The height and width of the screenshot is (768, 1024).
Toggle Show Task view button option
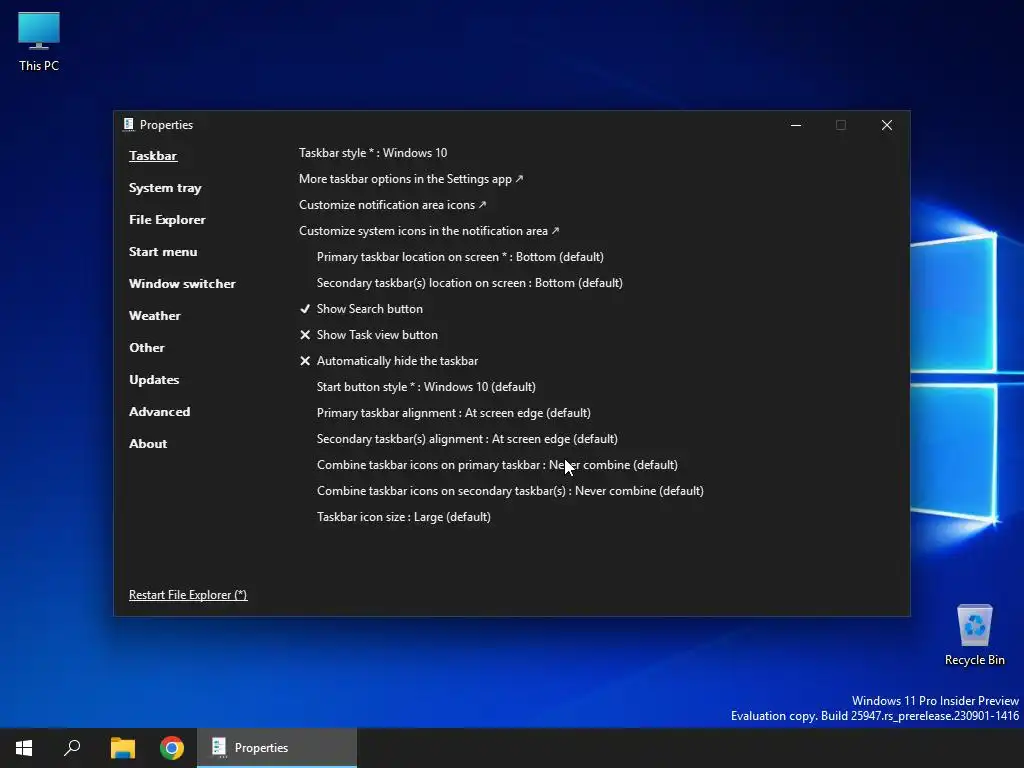click(x=369, y=335)
